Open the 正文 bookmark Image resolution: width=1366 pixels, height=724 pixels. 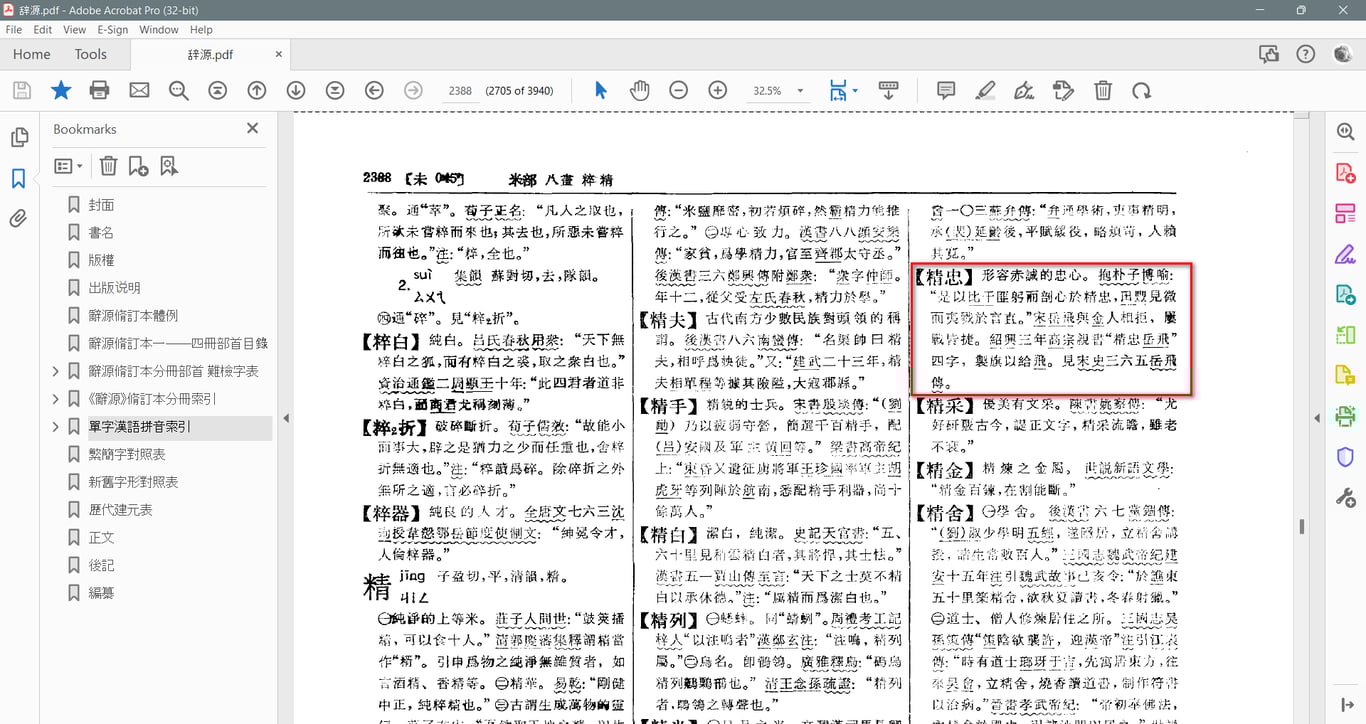tap(101, 537)
